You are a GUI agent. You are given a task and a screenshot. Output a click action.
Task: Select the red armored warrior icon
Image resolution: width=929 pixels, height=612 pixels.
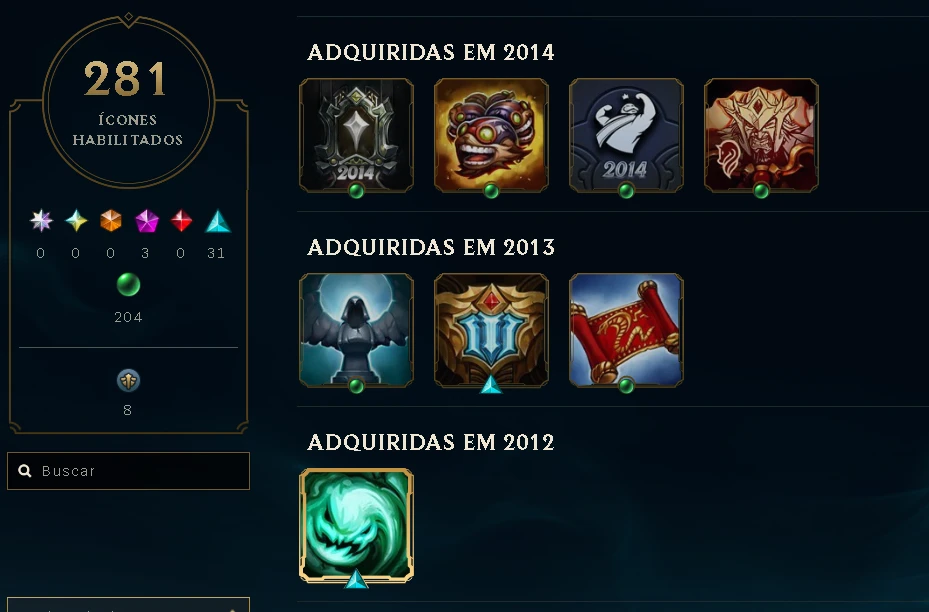(x=761, y=136)
